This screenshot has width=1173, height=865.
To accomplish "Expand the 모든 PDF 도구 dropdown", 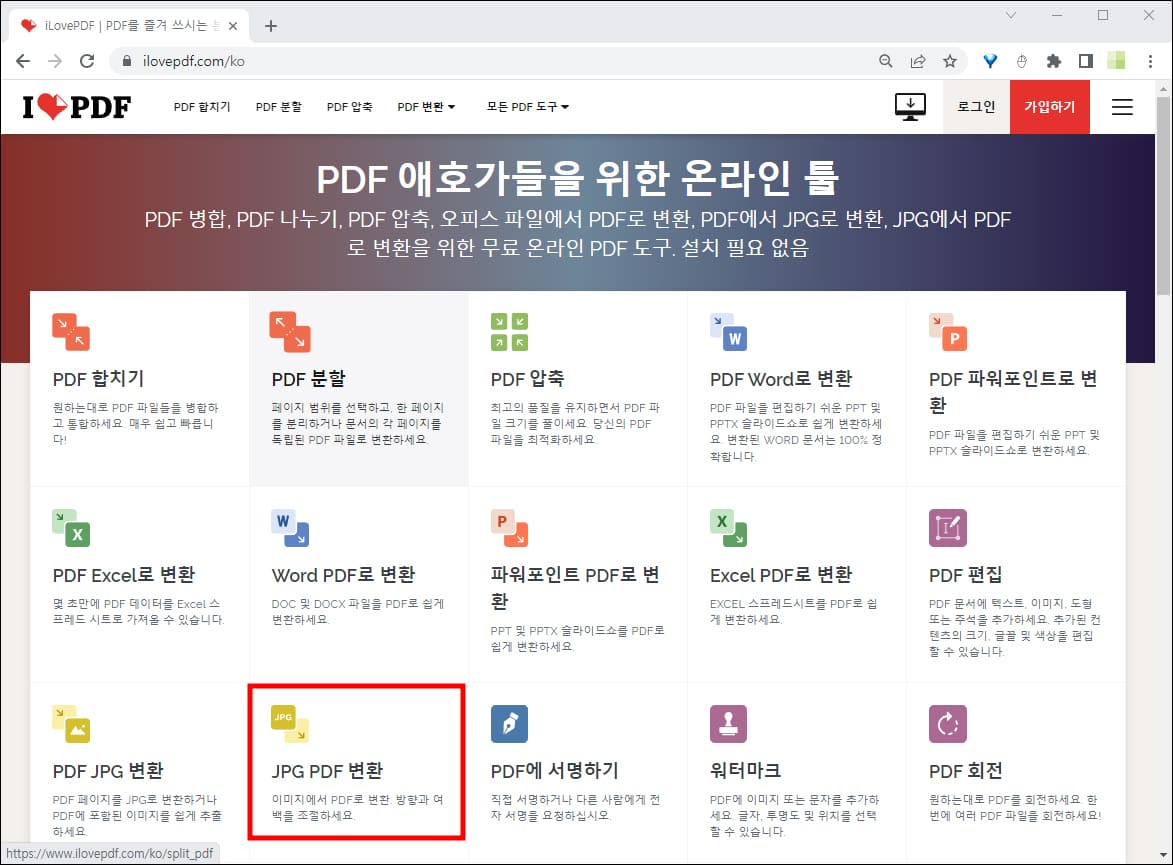I will click(x=527, y=106).
